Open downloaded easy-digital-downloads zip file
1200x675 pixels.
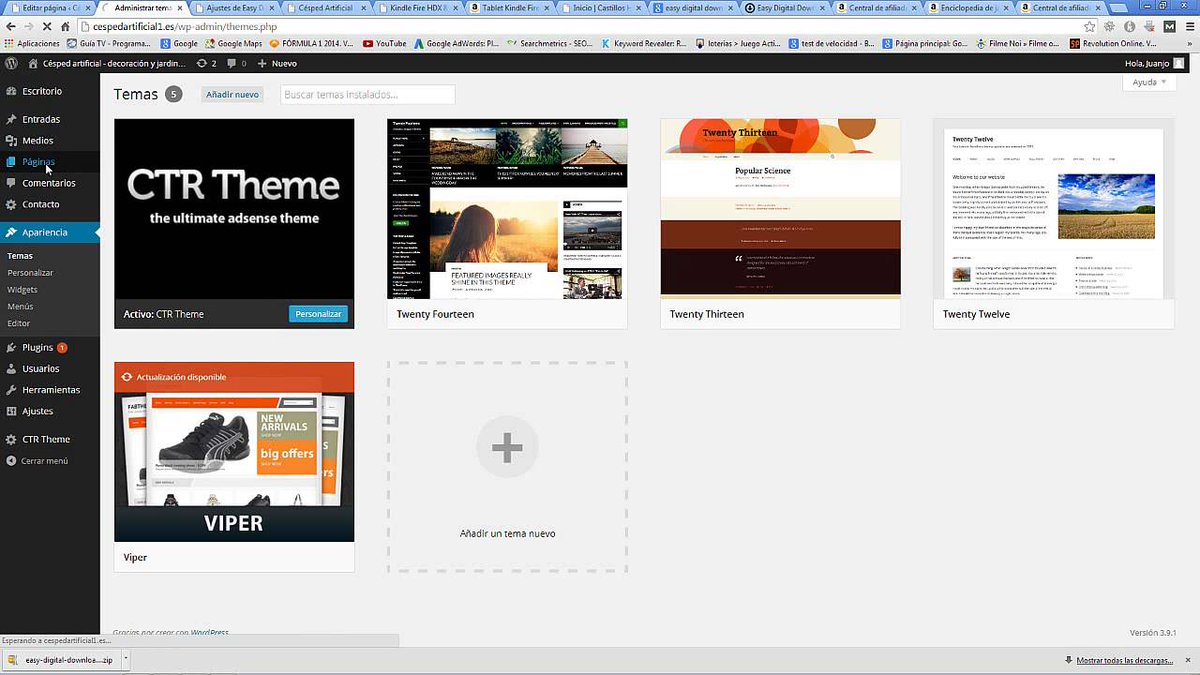pos(60,660)
